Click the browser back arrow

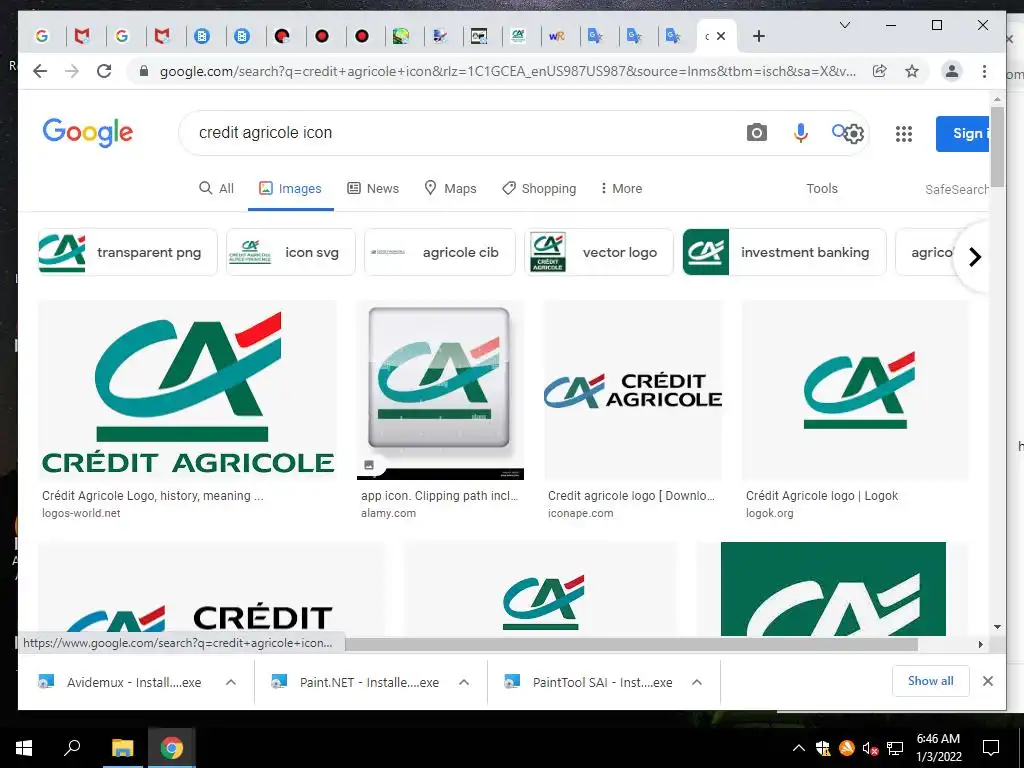(40, 71)
